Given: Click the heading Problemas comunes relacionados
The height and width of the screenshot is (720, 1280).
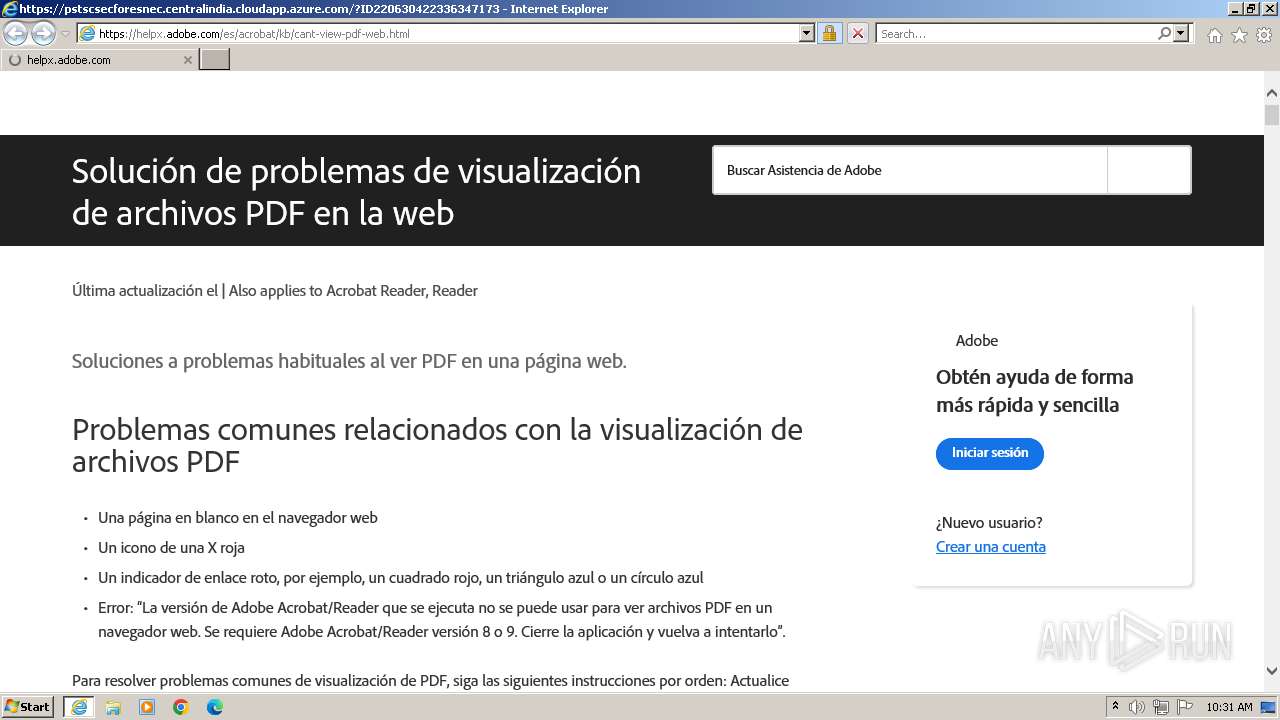Looking at the screenshot, I should coord(437,445).
